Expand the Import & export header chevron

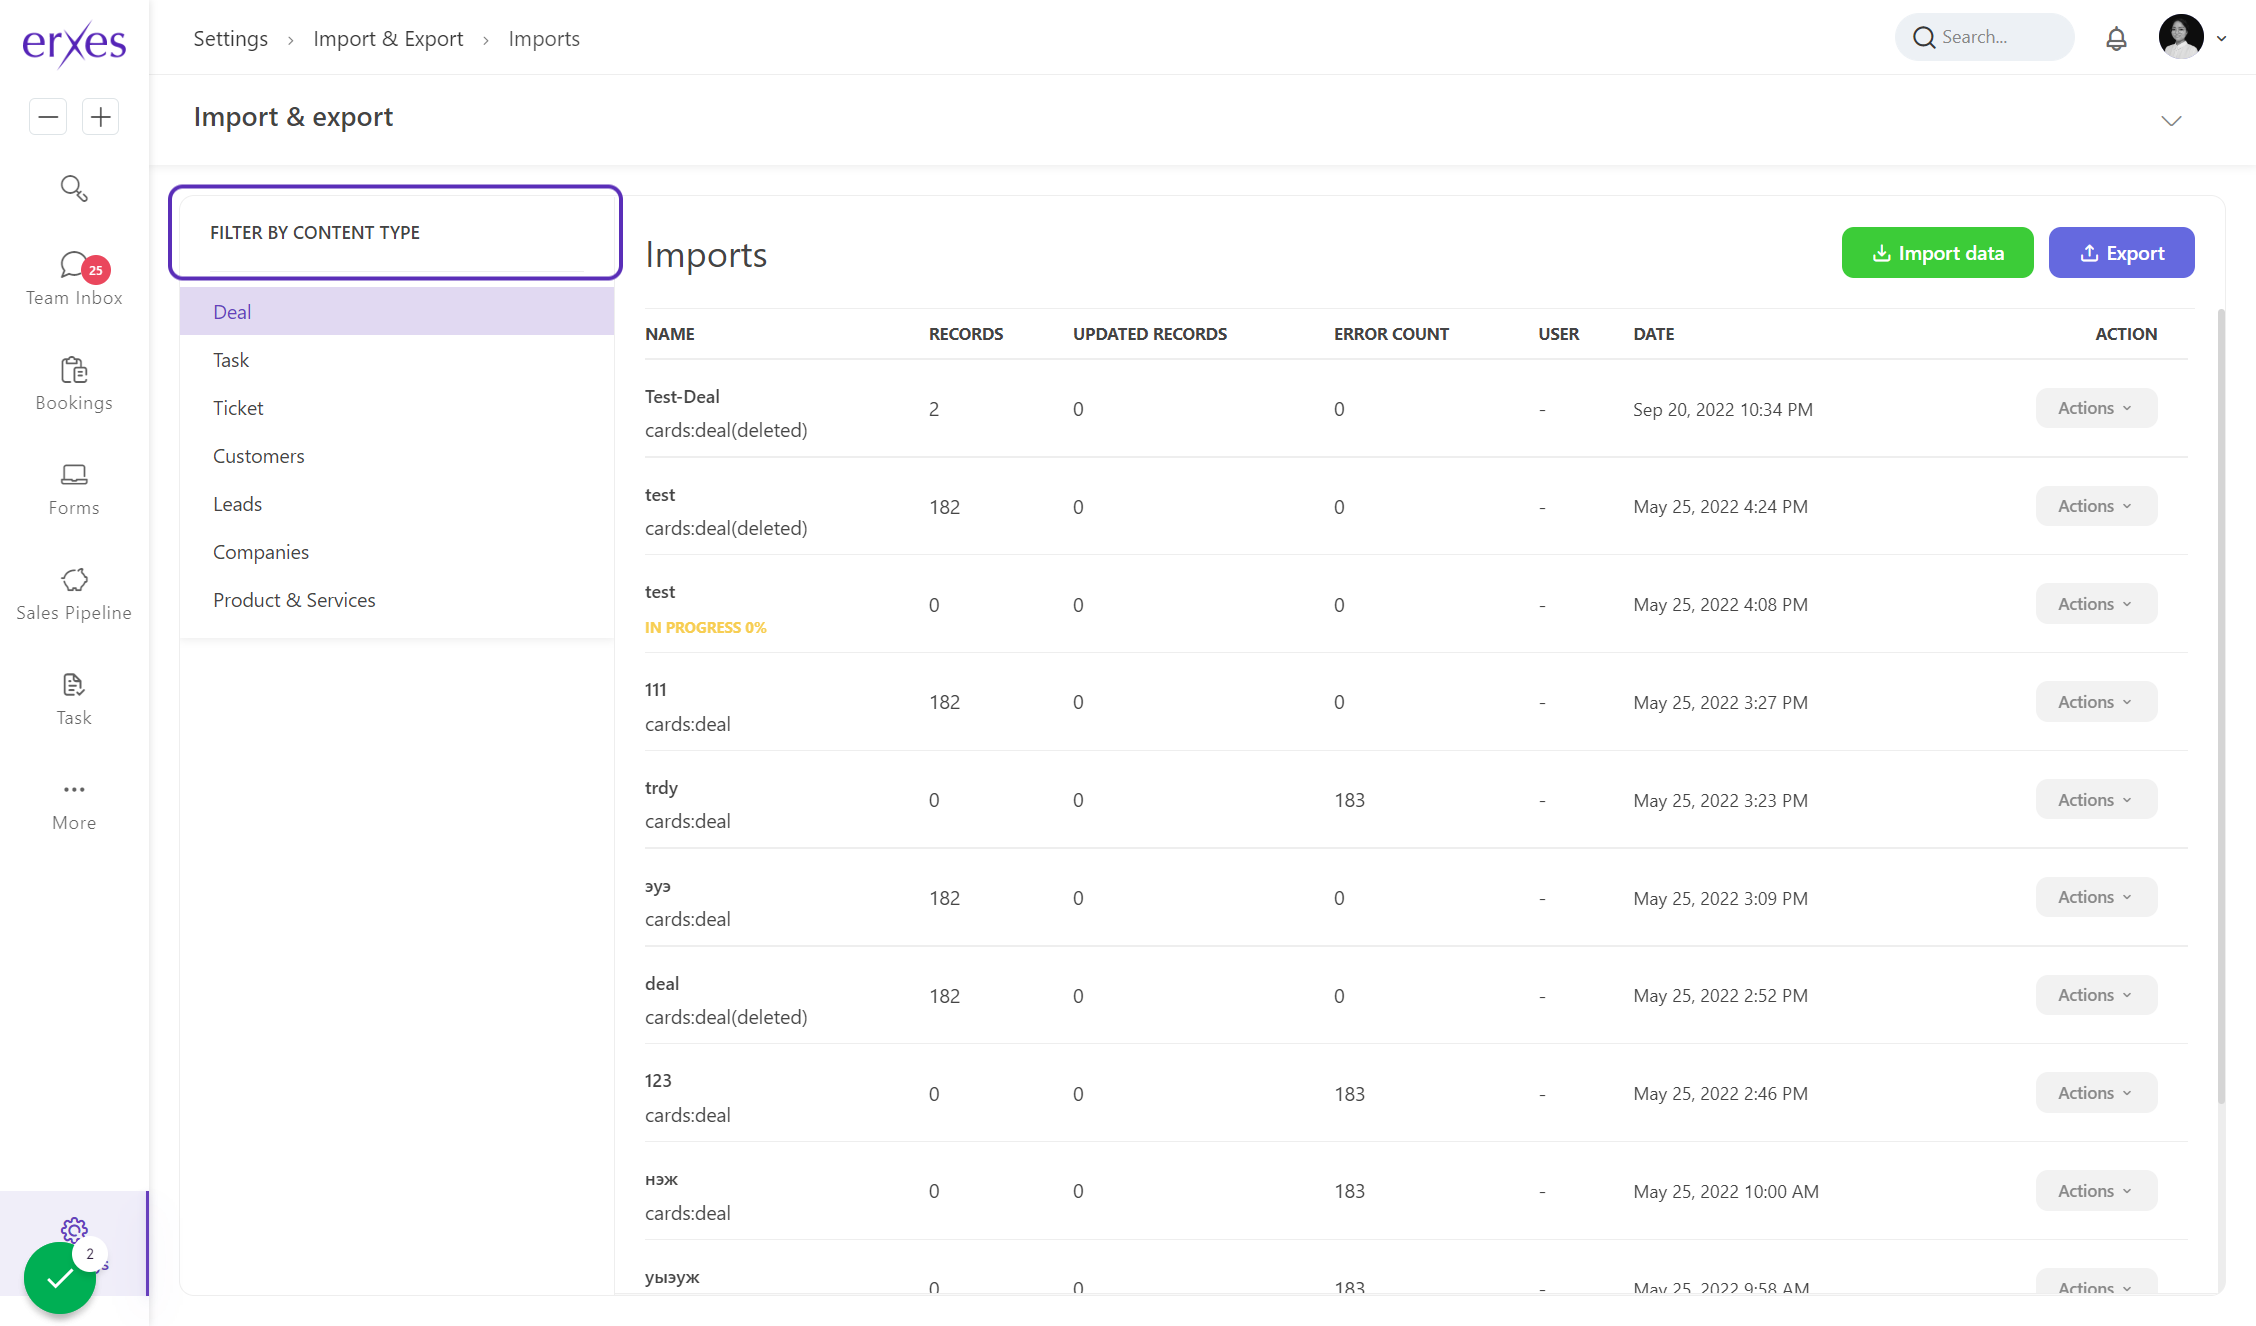pyautogui.click(x=2171, y=121)
